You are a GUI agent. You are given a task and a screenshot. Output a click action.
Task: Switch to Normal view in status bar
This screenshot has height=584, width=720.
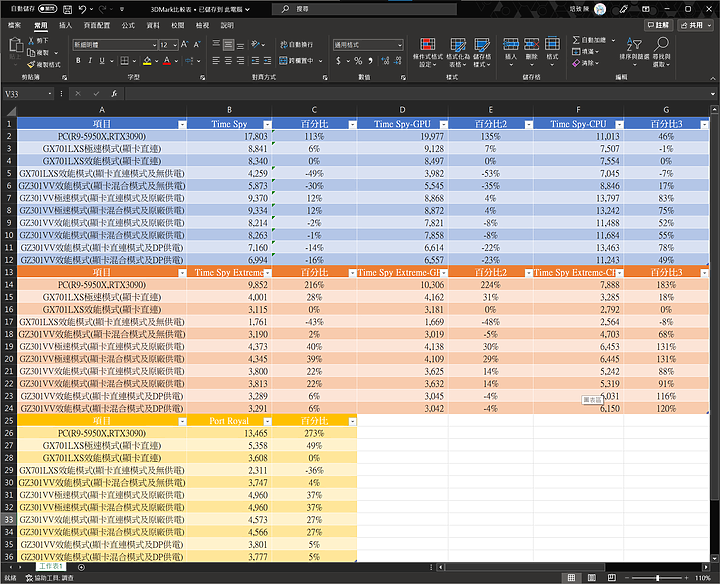pos(571,578)
